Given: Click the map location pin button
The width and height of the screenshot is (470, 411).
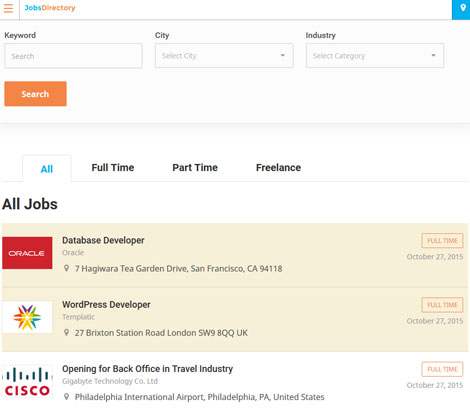Looking at the screenshot, I should 462,9.
